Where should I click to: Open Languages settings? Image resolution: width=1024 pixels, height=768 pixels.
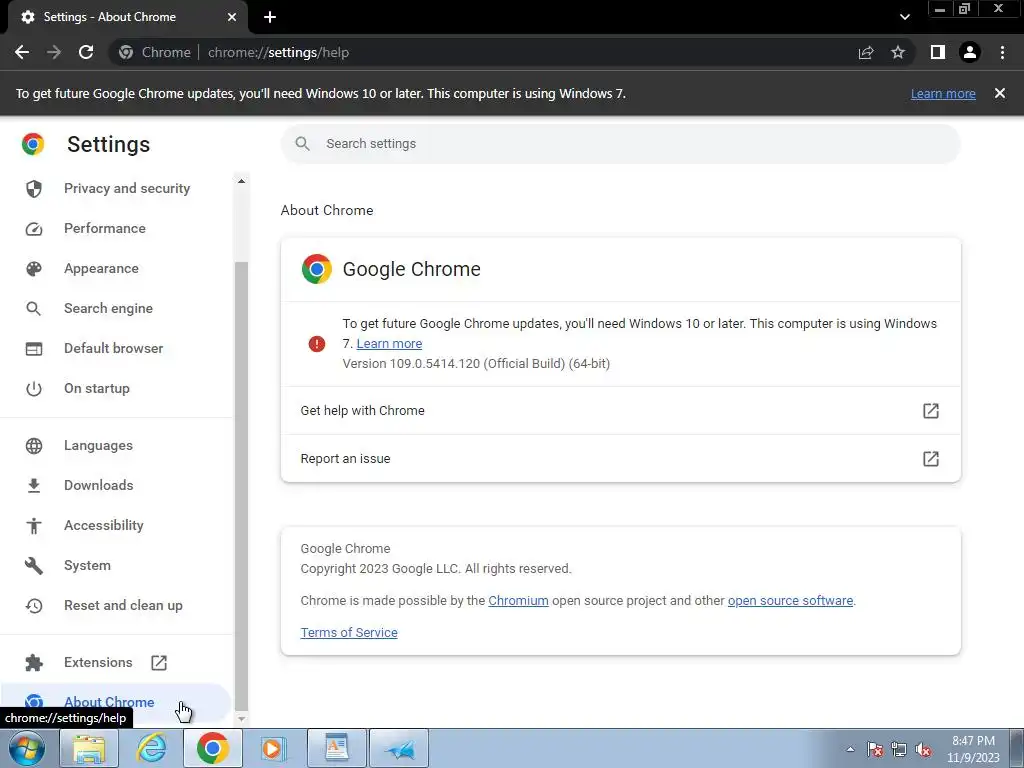[116, 445]
